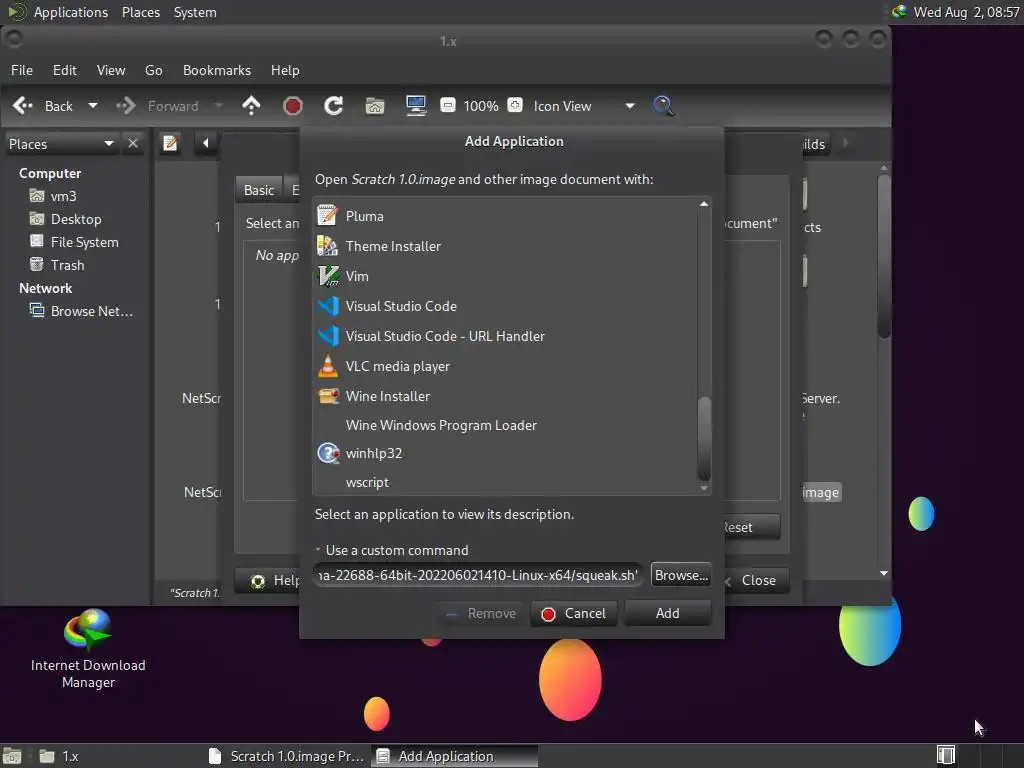Click the Theme Installer icon

(x=327, y=246)
